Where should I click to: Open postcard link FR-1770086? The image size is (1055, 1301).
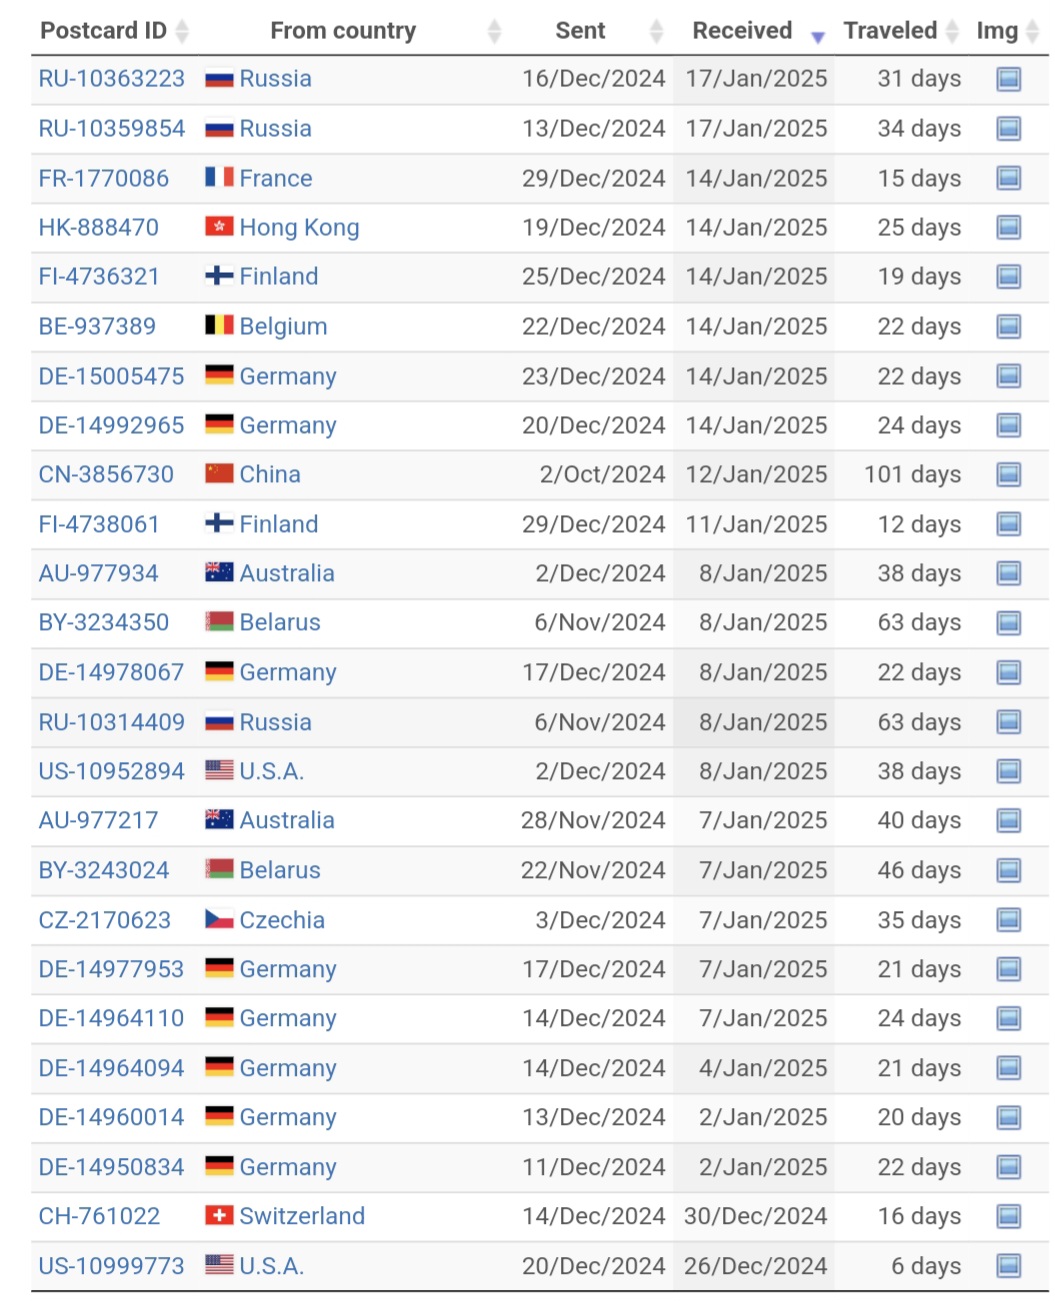(104, 179)
